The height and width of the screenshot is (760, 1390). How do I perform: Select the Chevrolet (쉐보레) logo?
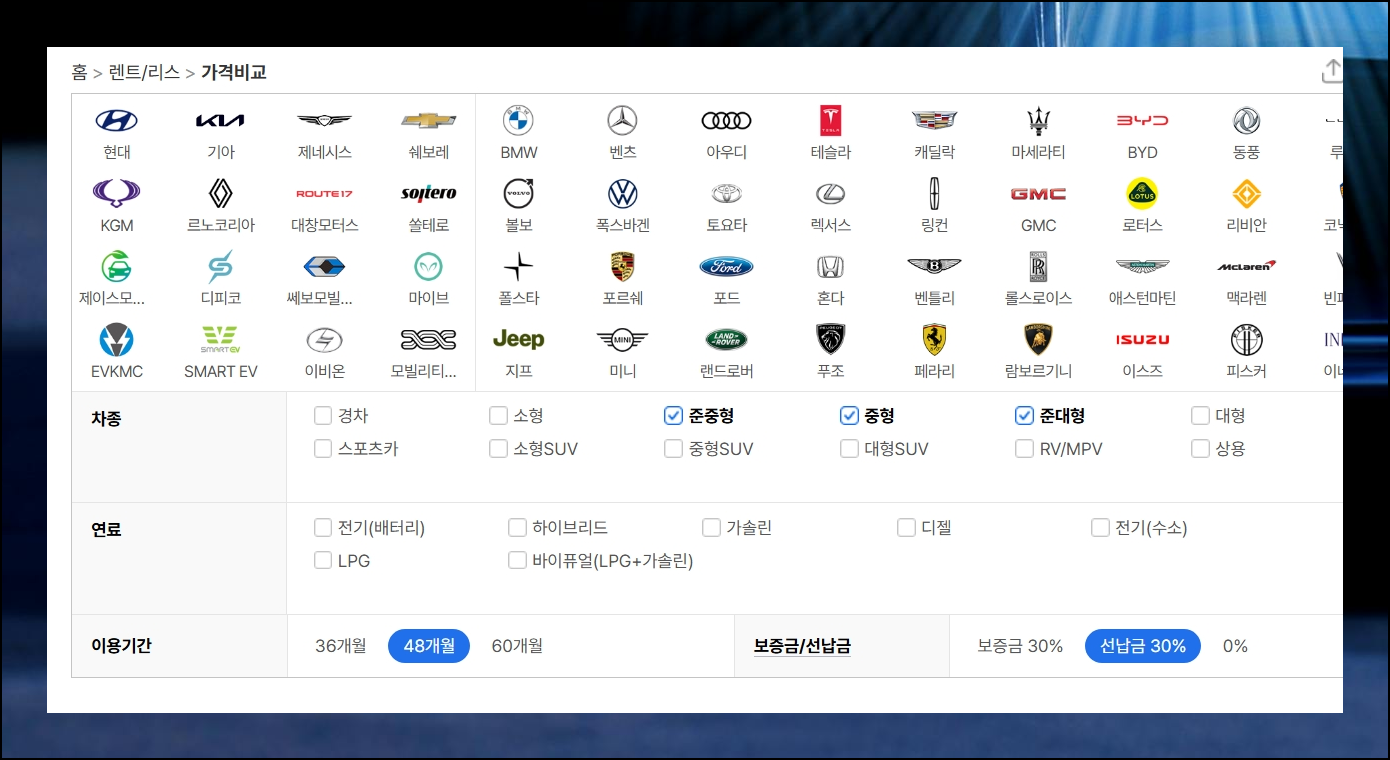pos(428,121)
